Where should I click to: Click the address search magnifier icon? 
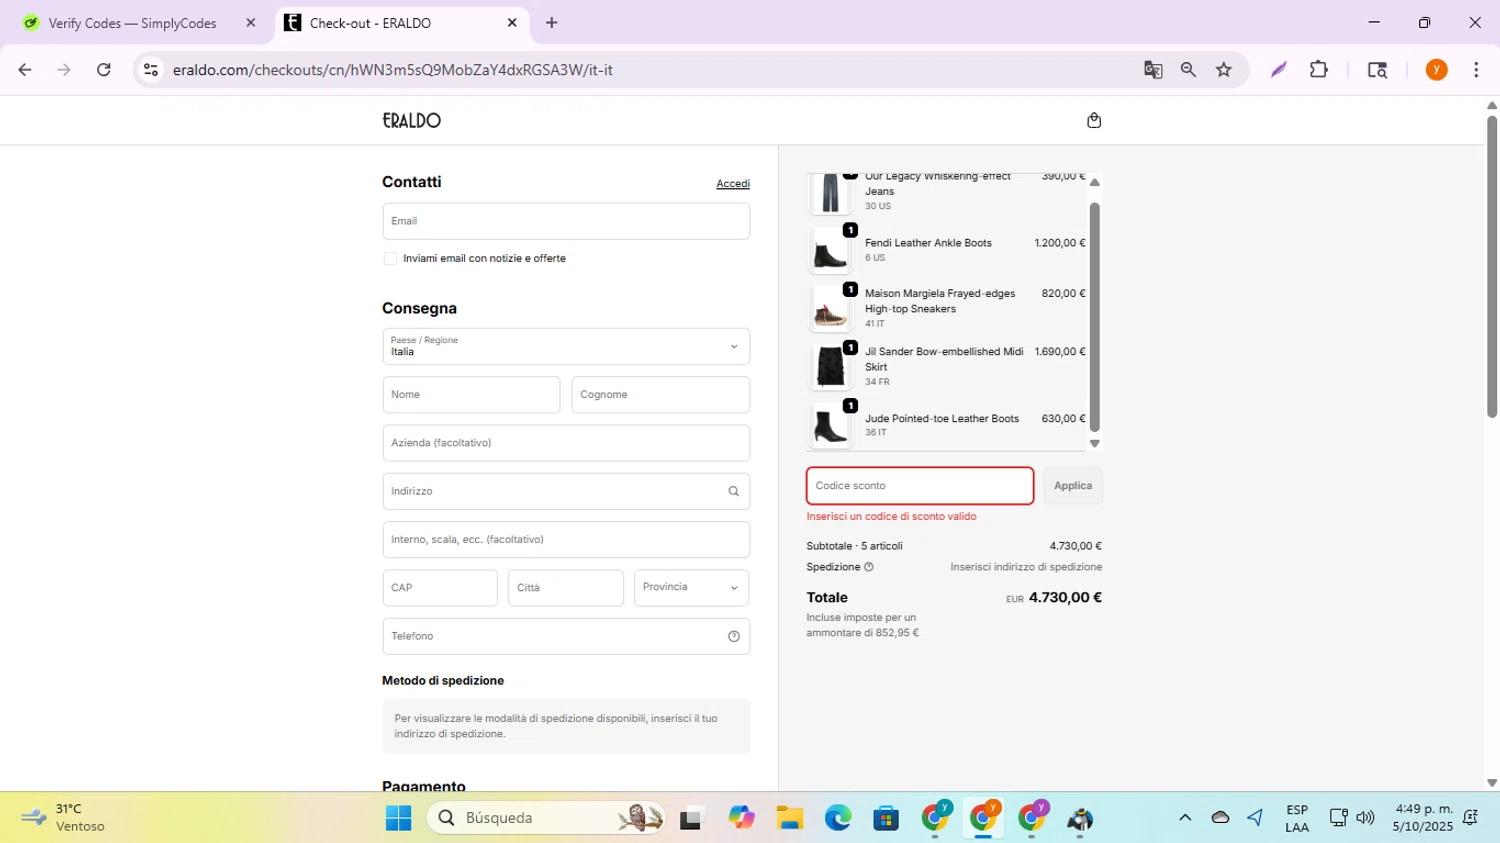pyautogui.click(x=733, y=491)
